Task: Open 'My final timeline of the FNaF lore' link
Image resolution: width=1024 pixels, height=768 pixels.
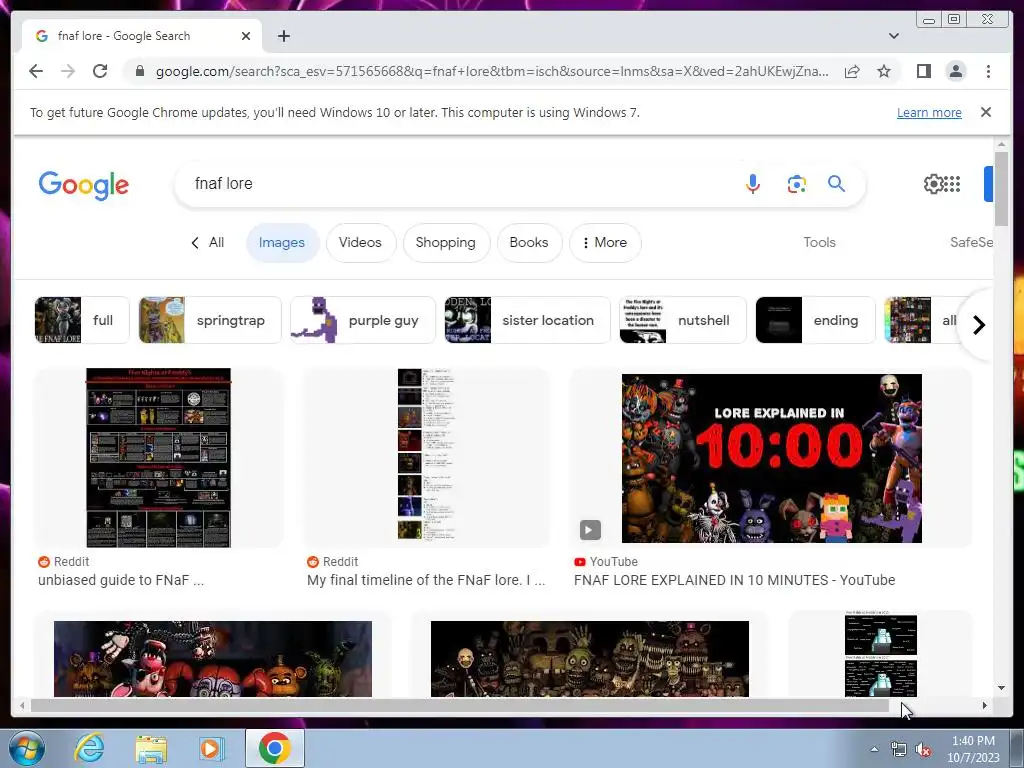Action: click(x=426, y=580)
